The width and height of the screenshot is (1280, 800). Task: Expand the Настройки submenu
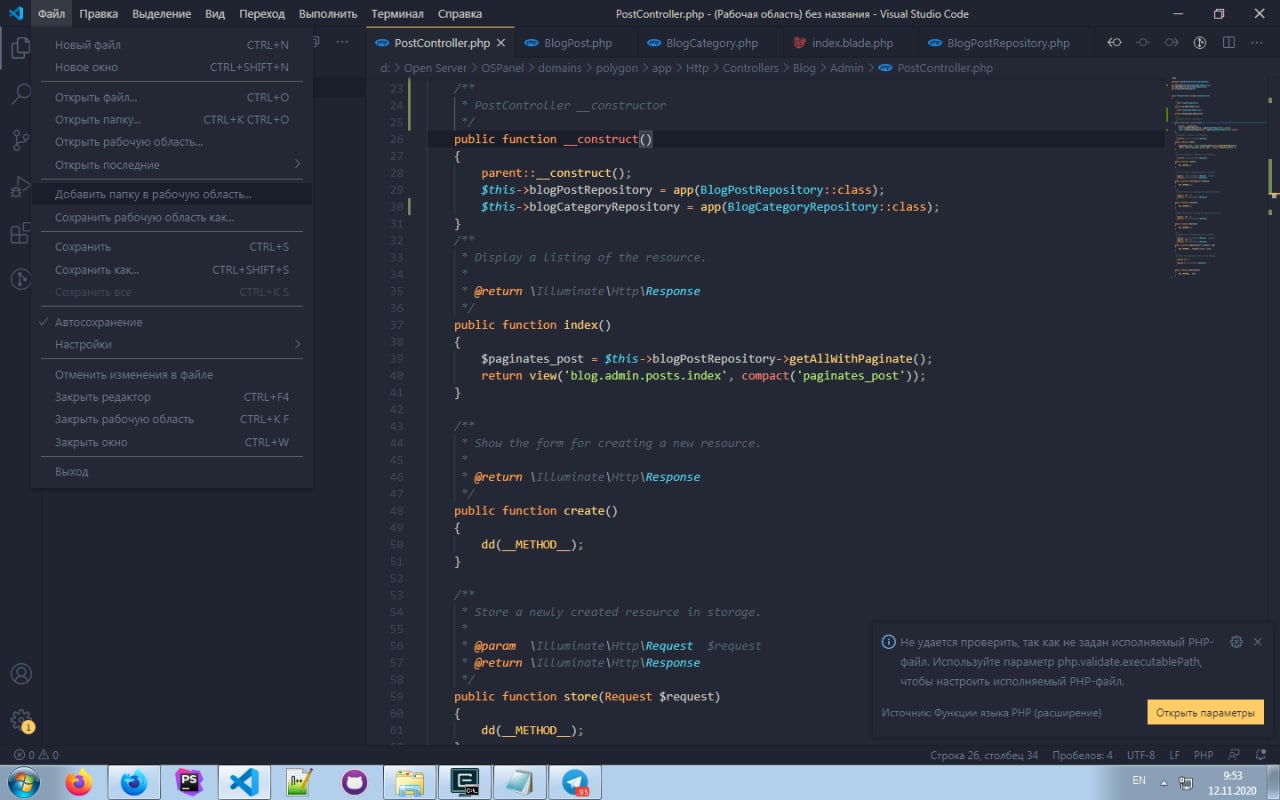point(172,344)
